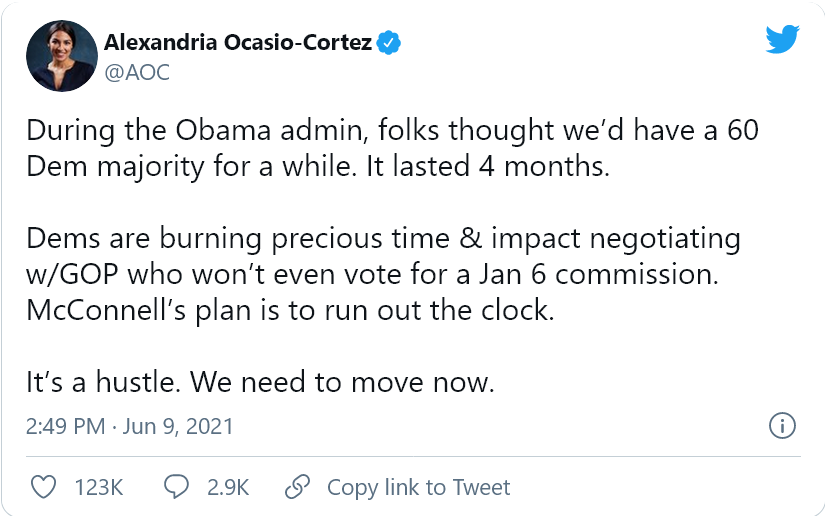
Task: Click the line starting "Dems are burning precious time"
Action: (x=382, y=239)
